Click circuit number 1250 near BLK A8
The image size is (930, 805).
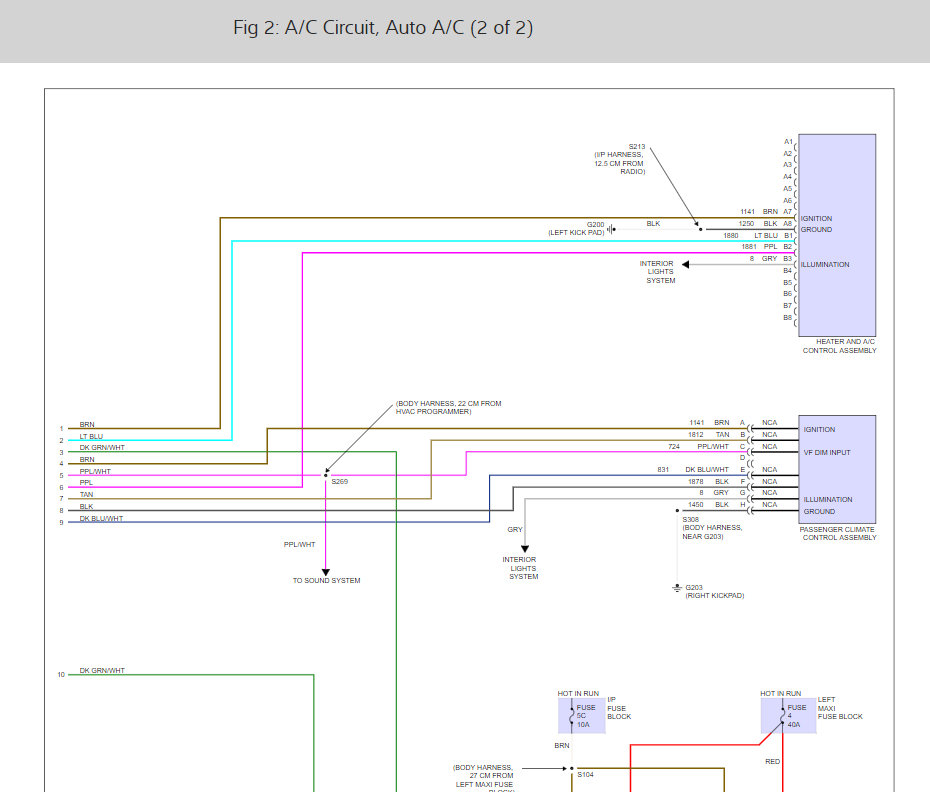click(x=746, y=224)
